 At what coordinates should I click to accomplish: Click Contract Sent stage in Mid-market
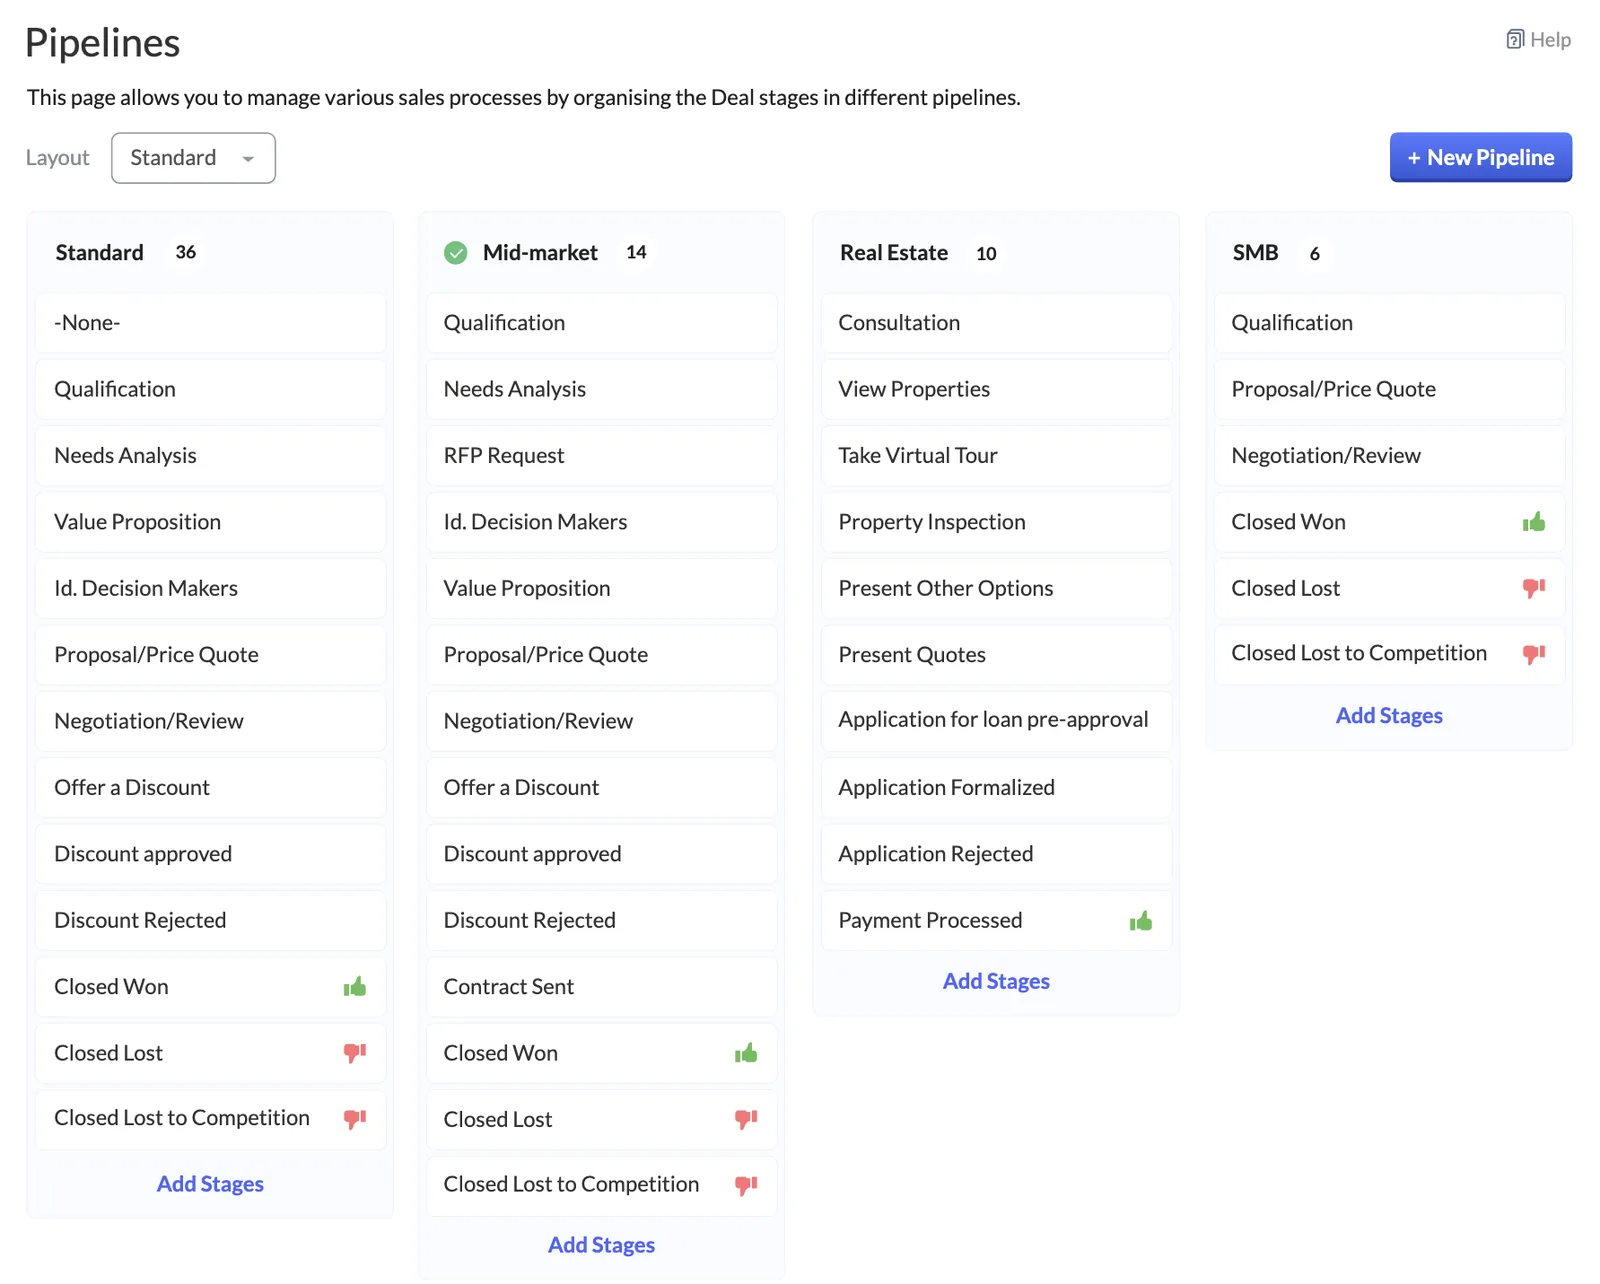tap(601, 987)
